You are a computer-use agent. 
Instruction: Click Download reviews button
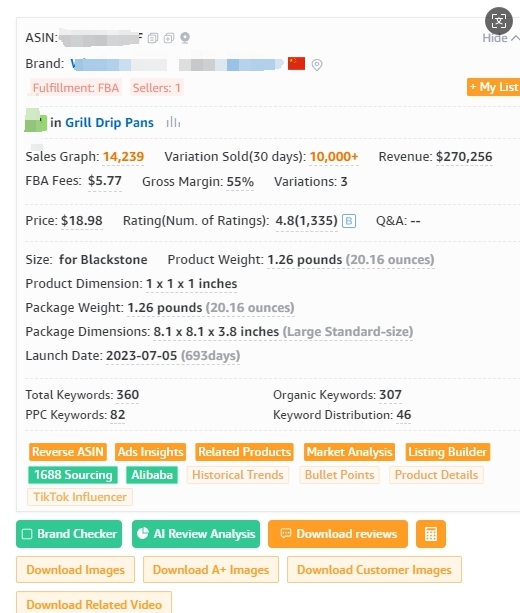point(338,534)
